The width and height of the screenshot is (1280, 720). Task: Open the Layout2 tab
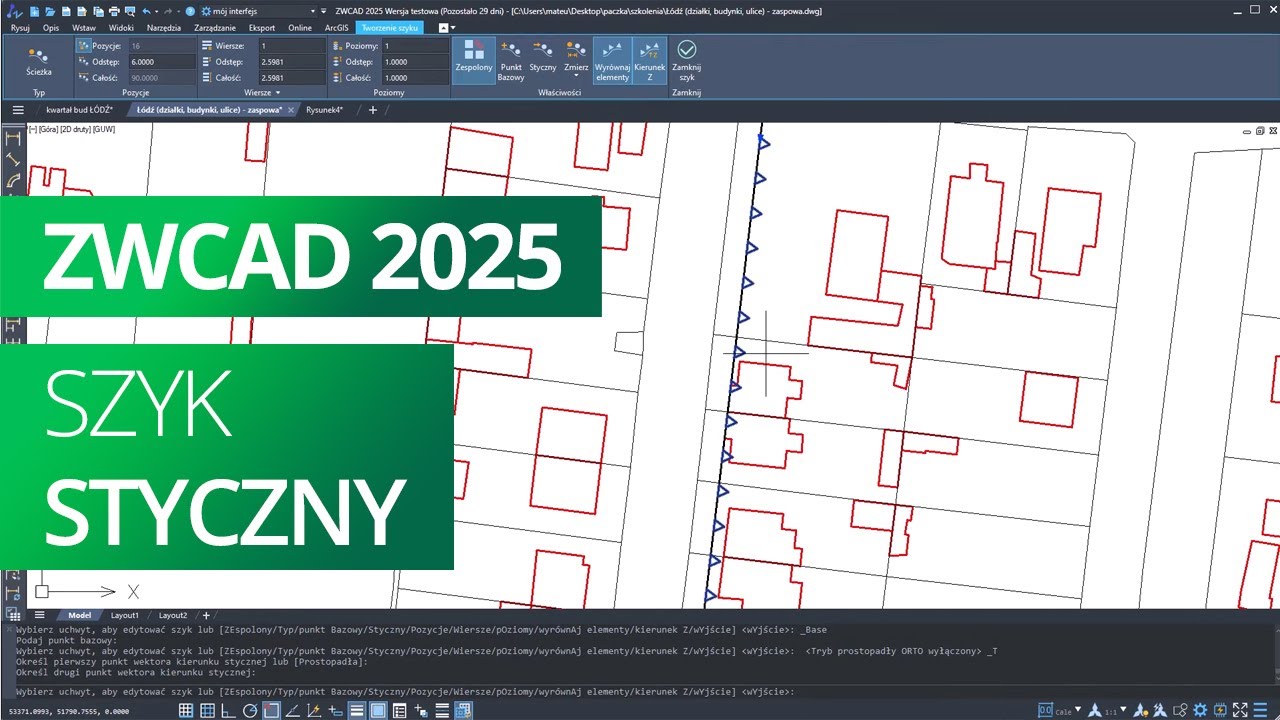pyautogui.click(x=173, y=615)
